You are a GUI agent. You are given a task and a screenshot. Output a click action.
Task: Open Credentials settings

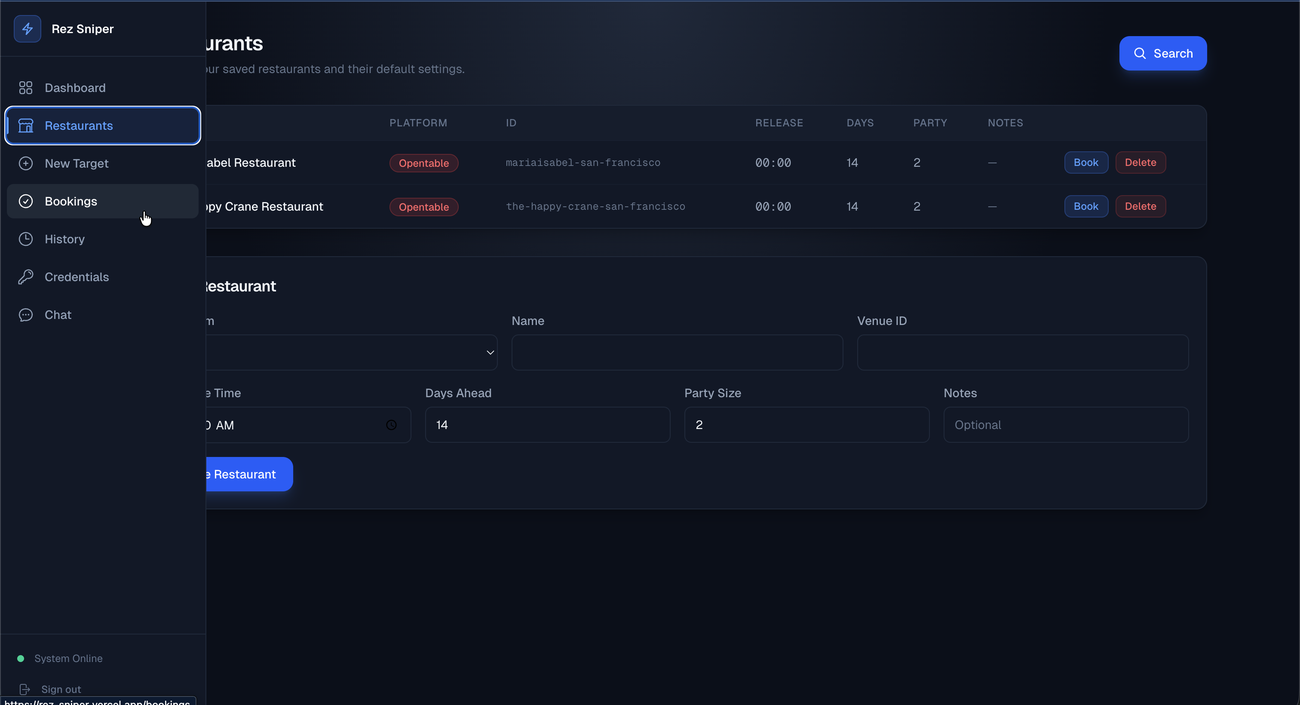[x=103, y=277]
